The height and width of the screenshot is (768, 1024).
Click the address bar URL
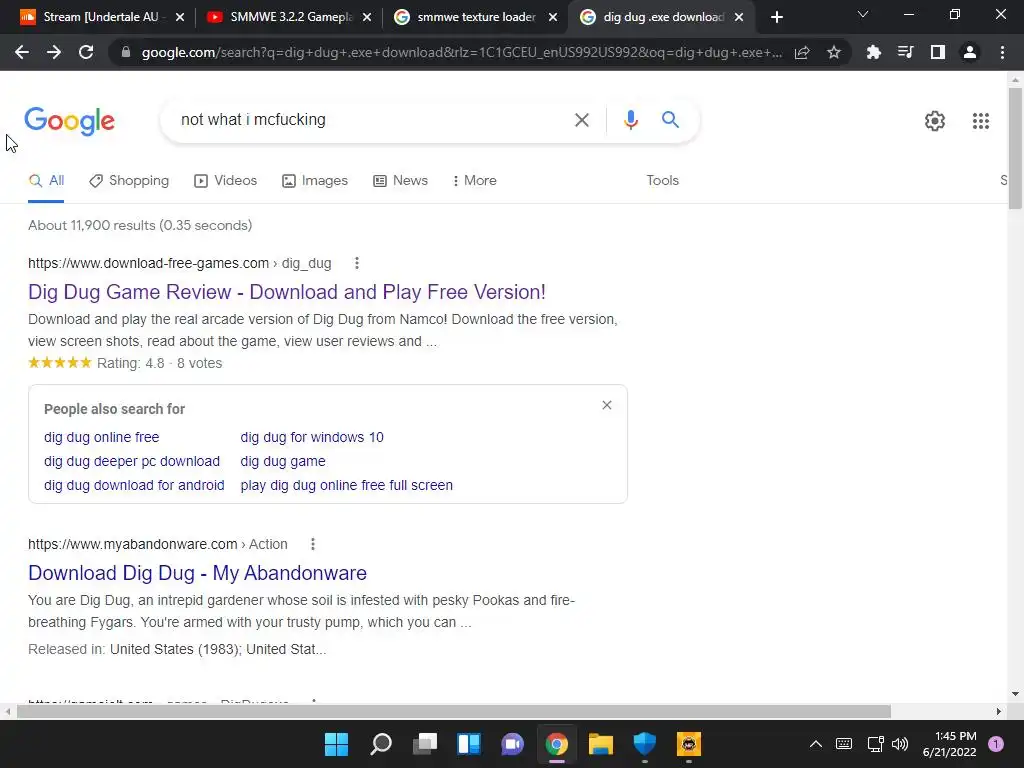461,52
